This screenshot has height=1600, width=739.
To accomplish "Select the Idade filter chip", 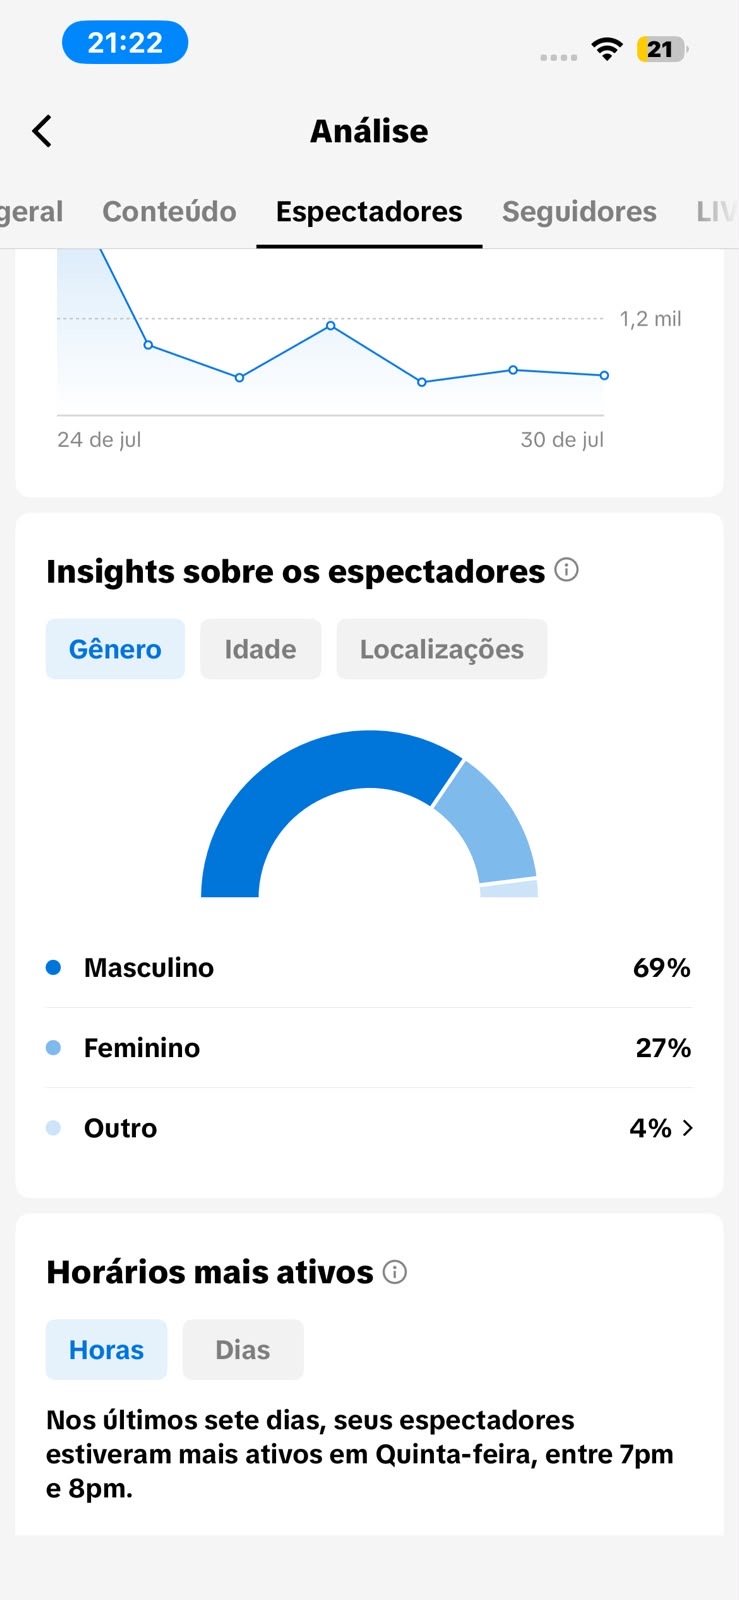I will point(260,649).
